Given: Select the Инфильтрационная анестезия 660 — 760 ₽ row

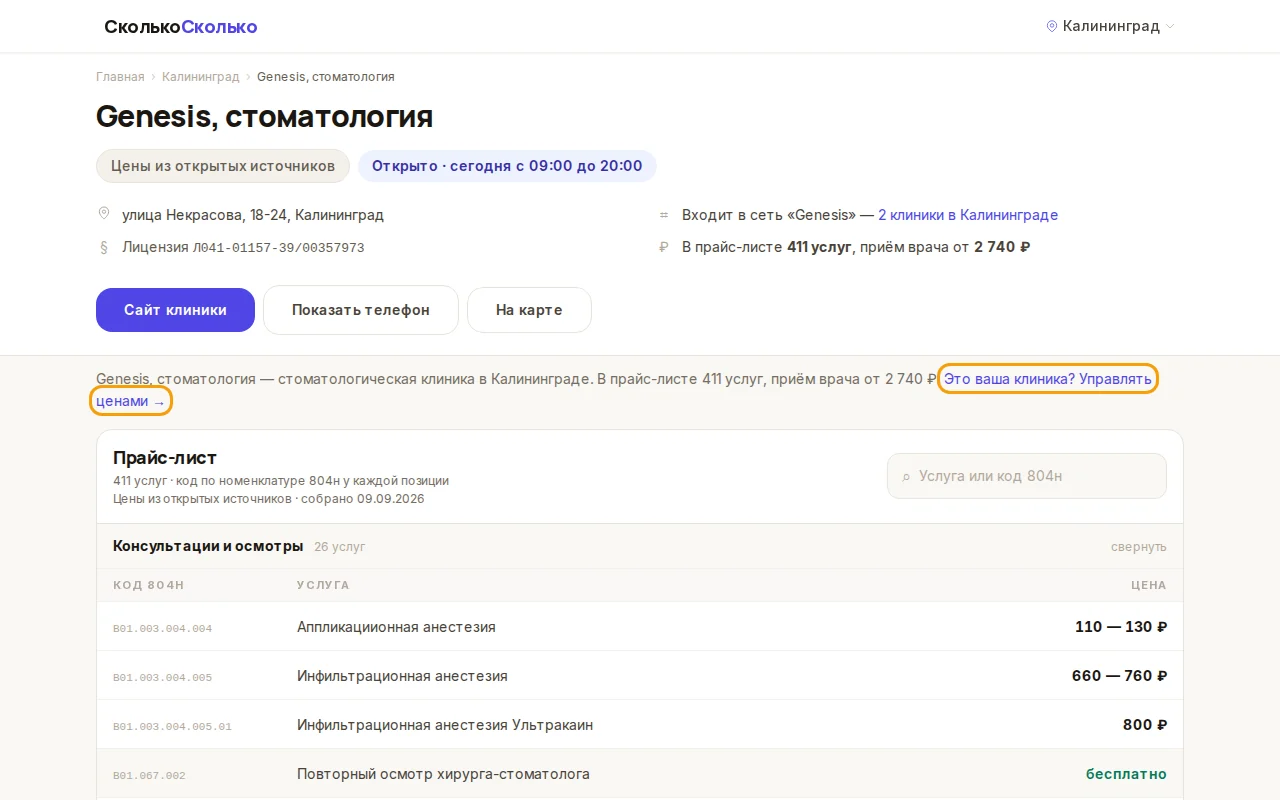Looking at the screenshot, I should point(640,676).
